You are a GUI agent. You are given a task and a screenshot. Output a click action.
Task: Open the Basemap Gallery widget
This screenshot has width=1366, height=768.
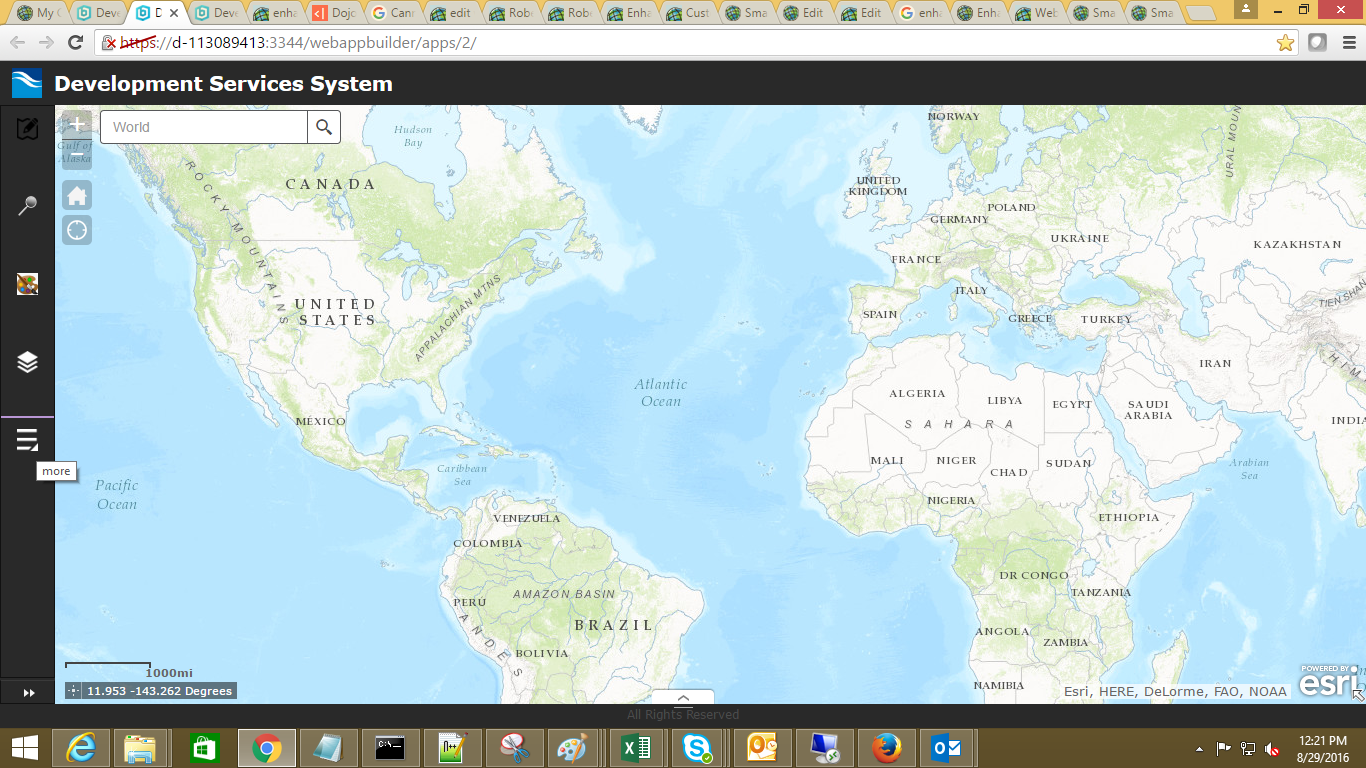[x=27, y=284]
